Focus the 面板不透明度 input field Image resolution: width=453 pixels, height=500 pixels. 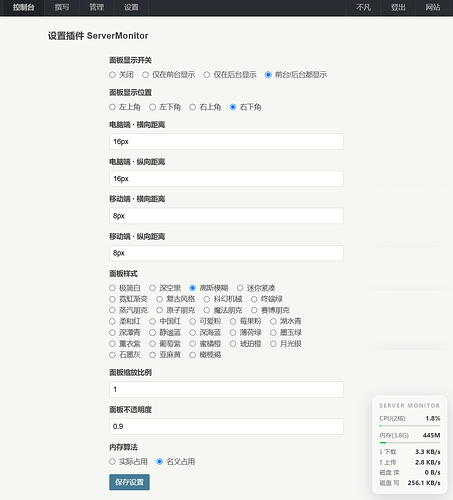point(226,426)
